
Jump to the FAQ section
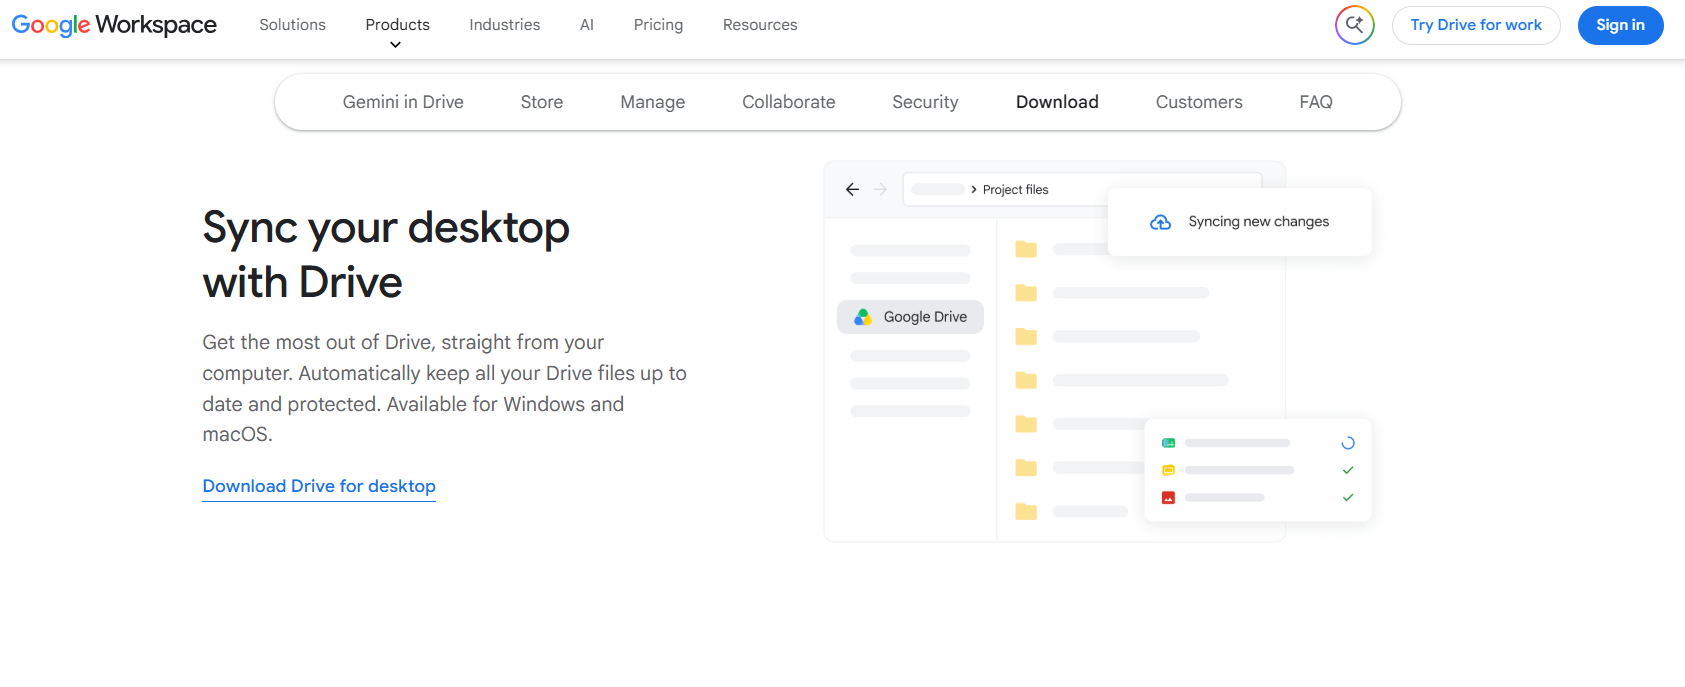click(x=1316, y=102)
